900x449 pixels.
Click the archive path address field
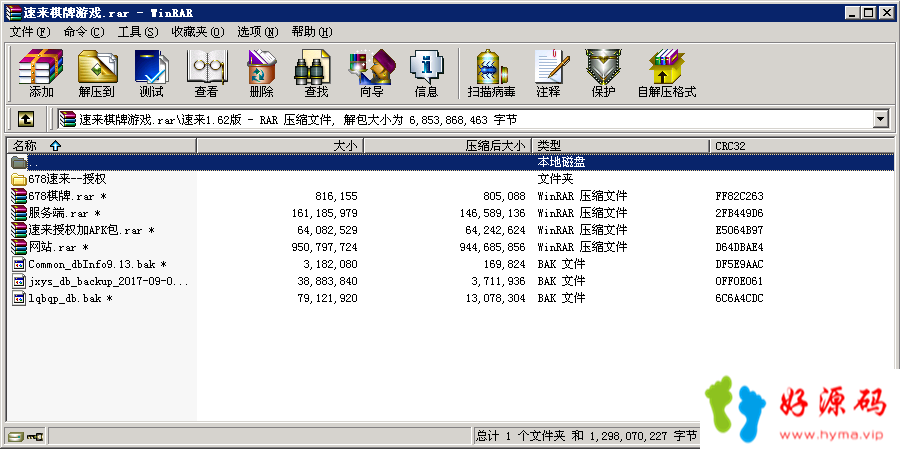pos(465,119)
